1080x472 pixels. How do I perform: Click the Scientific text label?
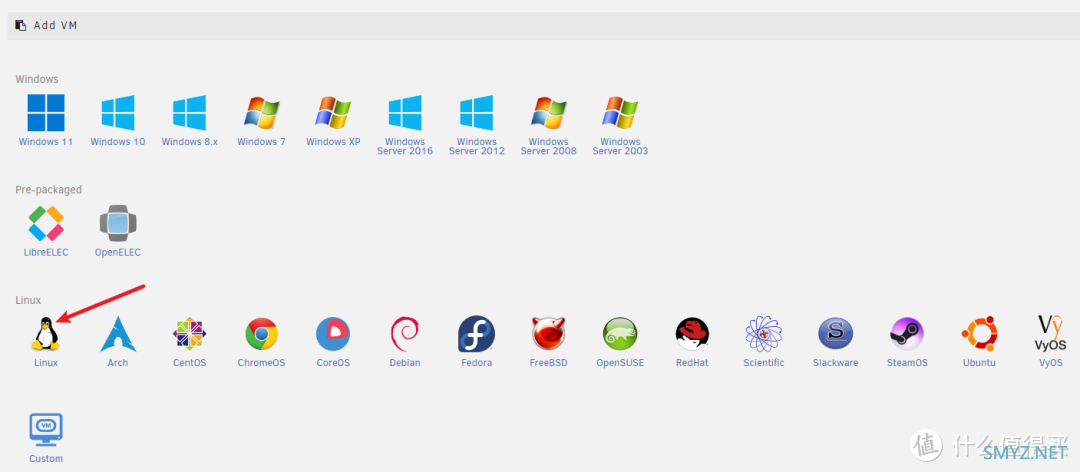(x=764, y=362)
